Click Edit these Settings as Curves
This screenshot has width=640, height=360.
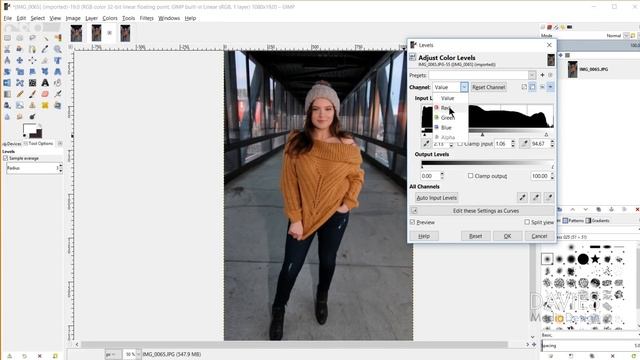click(x=482, y=211)
